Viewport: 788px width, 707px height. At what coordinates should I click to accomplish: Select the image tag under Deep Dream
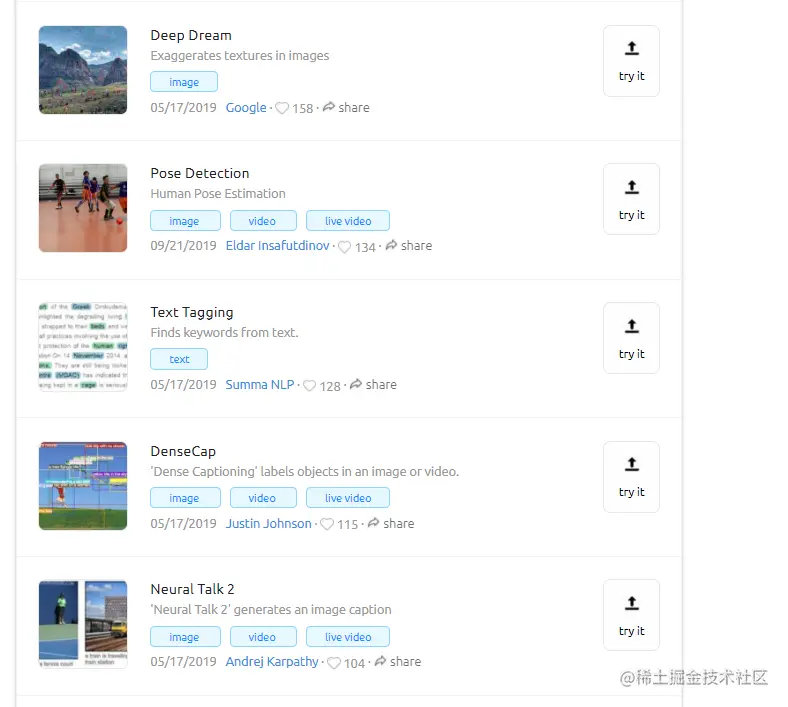[x=184, y=81]
